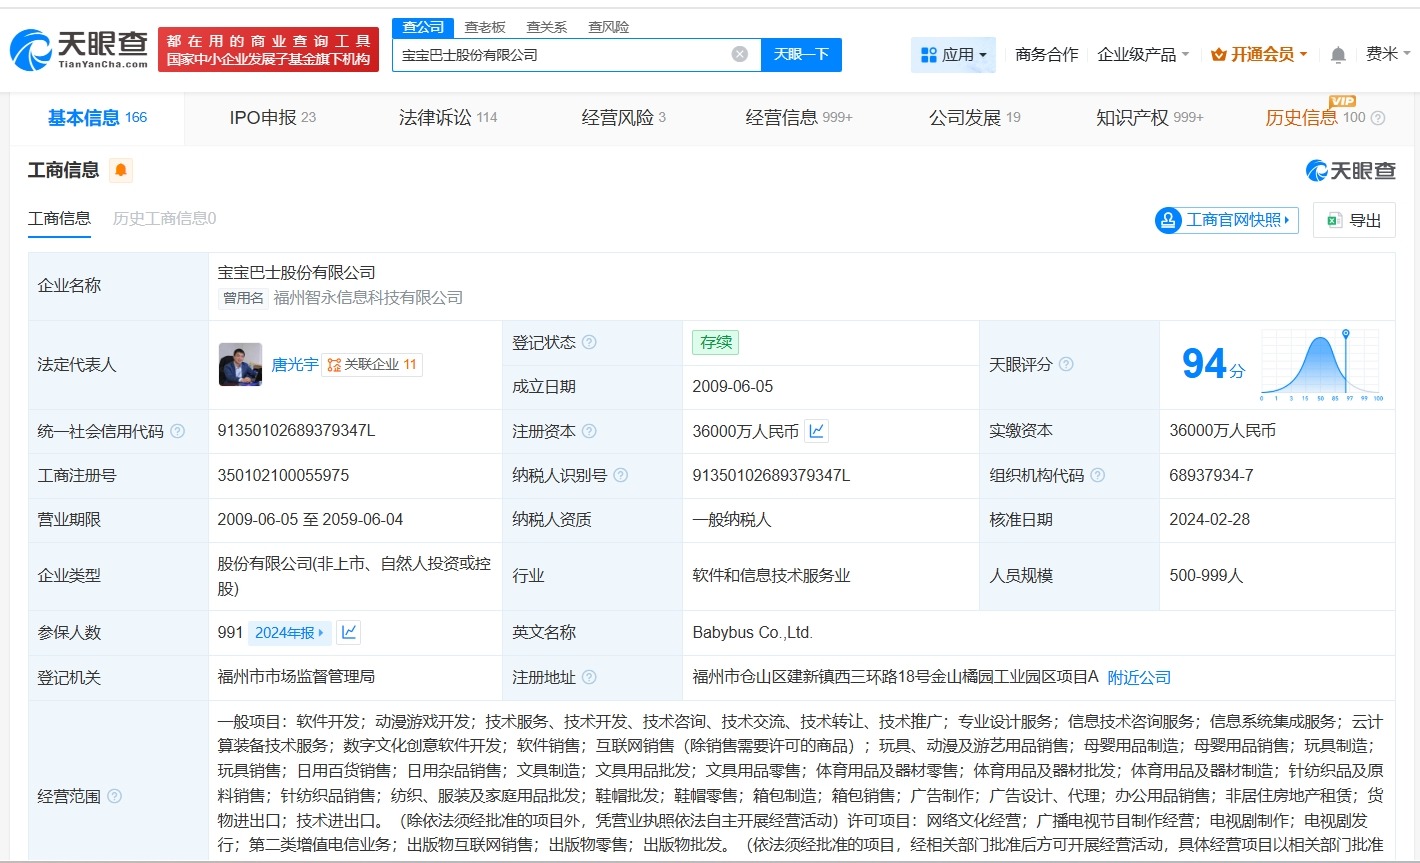Screen dimensions: 1420x863
Task: Click the snapshot icon in 工商官网快照 button
Action: (x=1168, y=220)
